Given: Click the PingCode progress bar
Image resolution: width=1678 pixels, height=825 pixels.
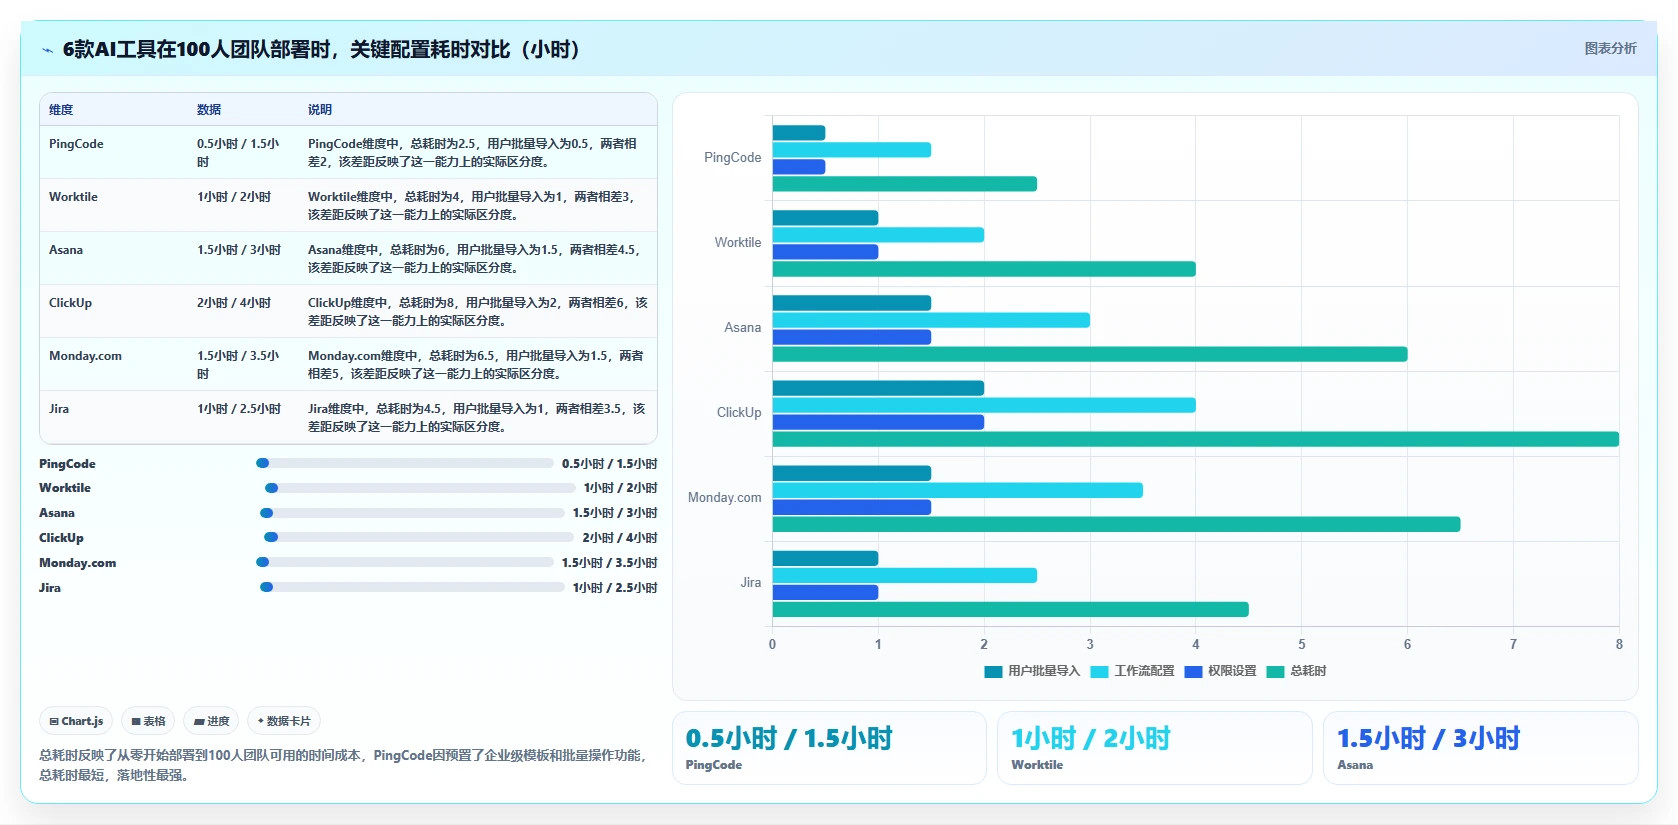Looking at the screenshot, I should point(405,463).
